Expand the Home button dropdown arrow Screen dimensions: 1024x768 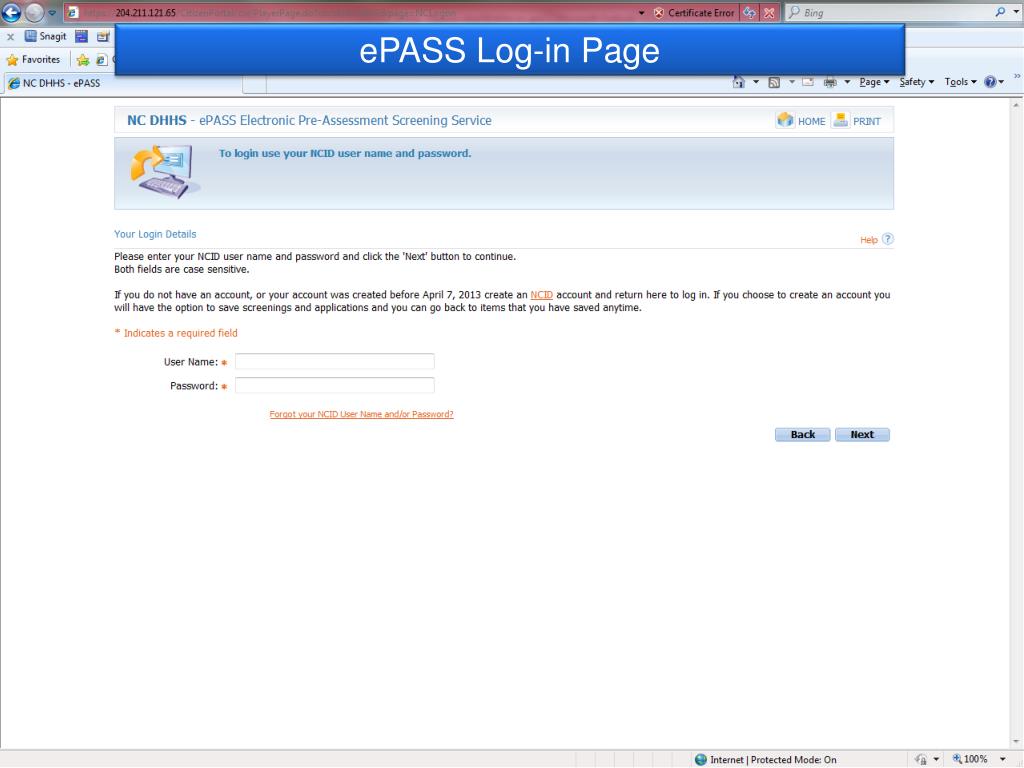tap(756, 82)
